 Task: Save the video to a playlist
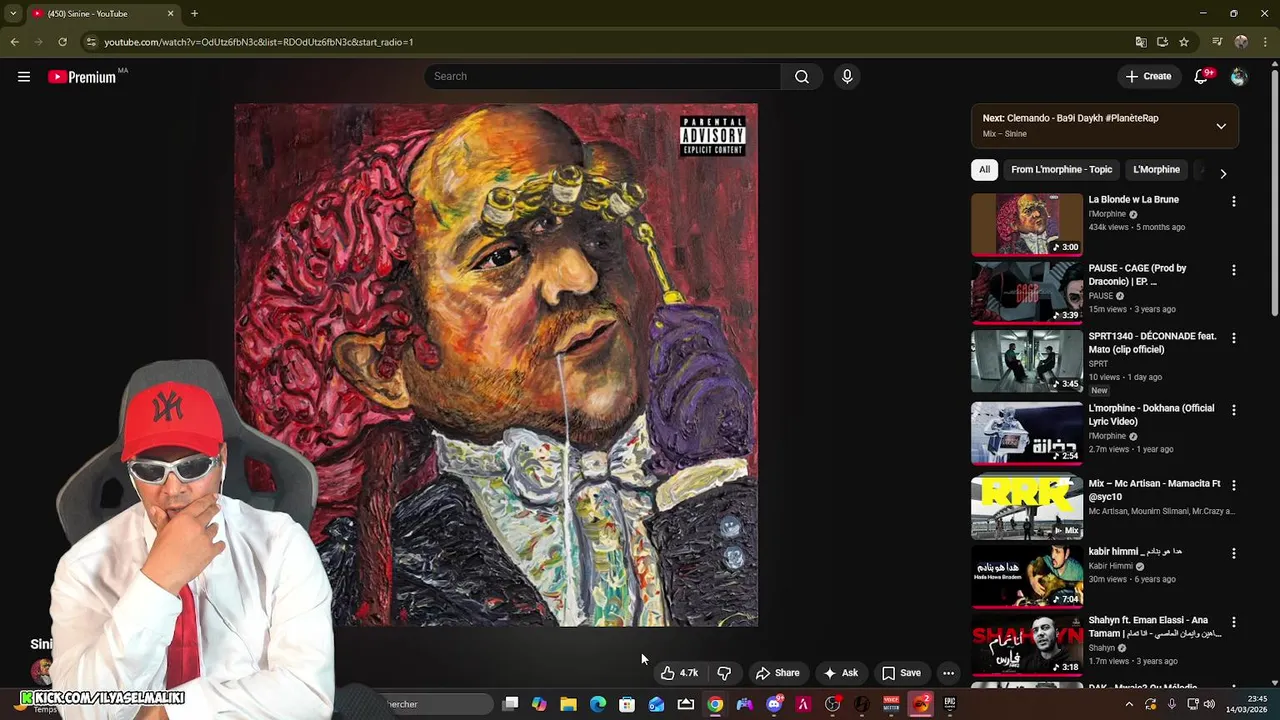[x=901, y=673]
